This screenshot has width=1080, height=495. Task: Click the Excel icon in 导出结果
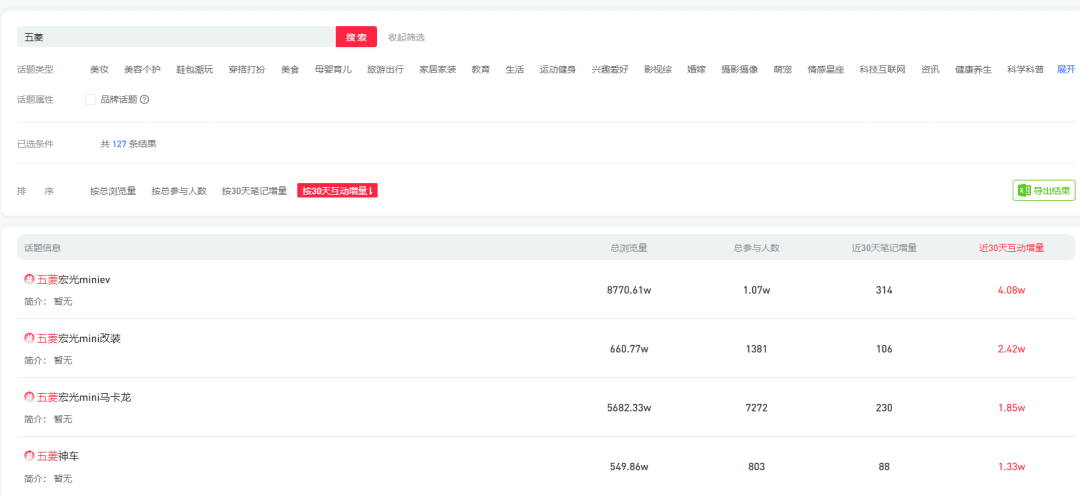(1024, 191)
